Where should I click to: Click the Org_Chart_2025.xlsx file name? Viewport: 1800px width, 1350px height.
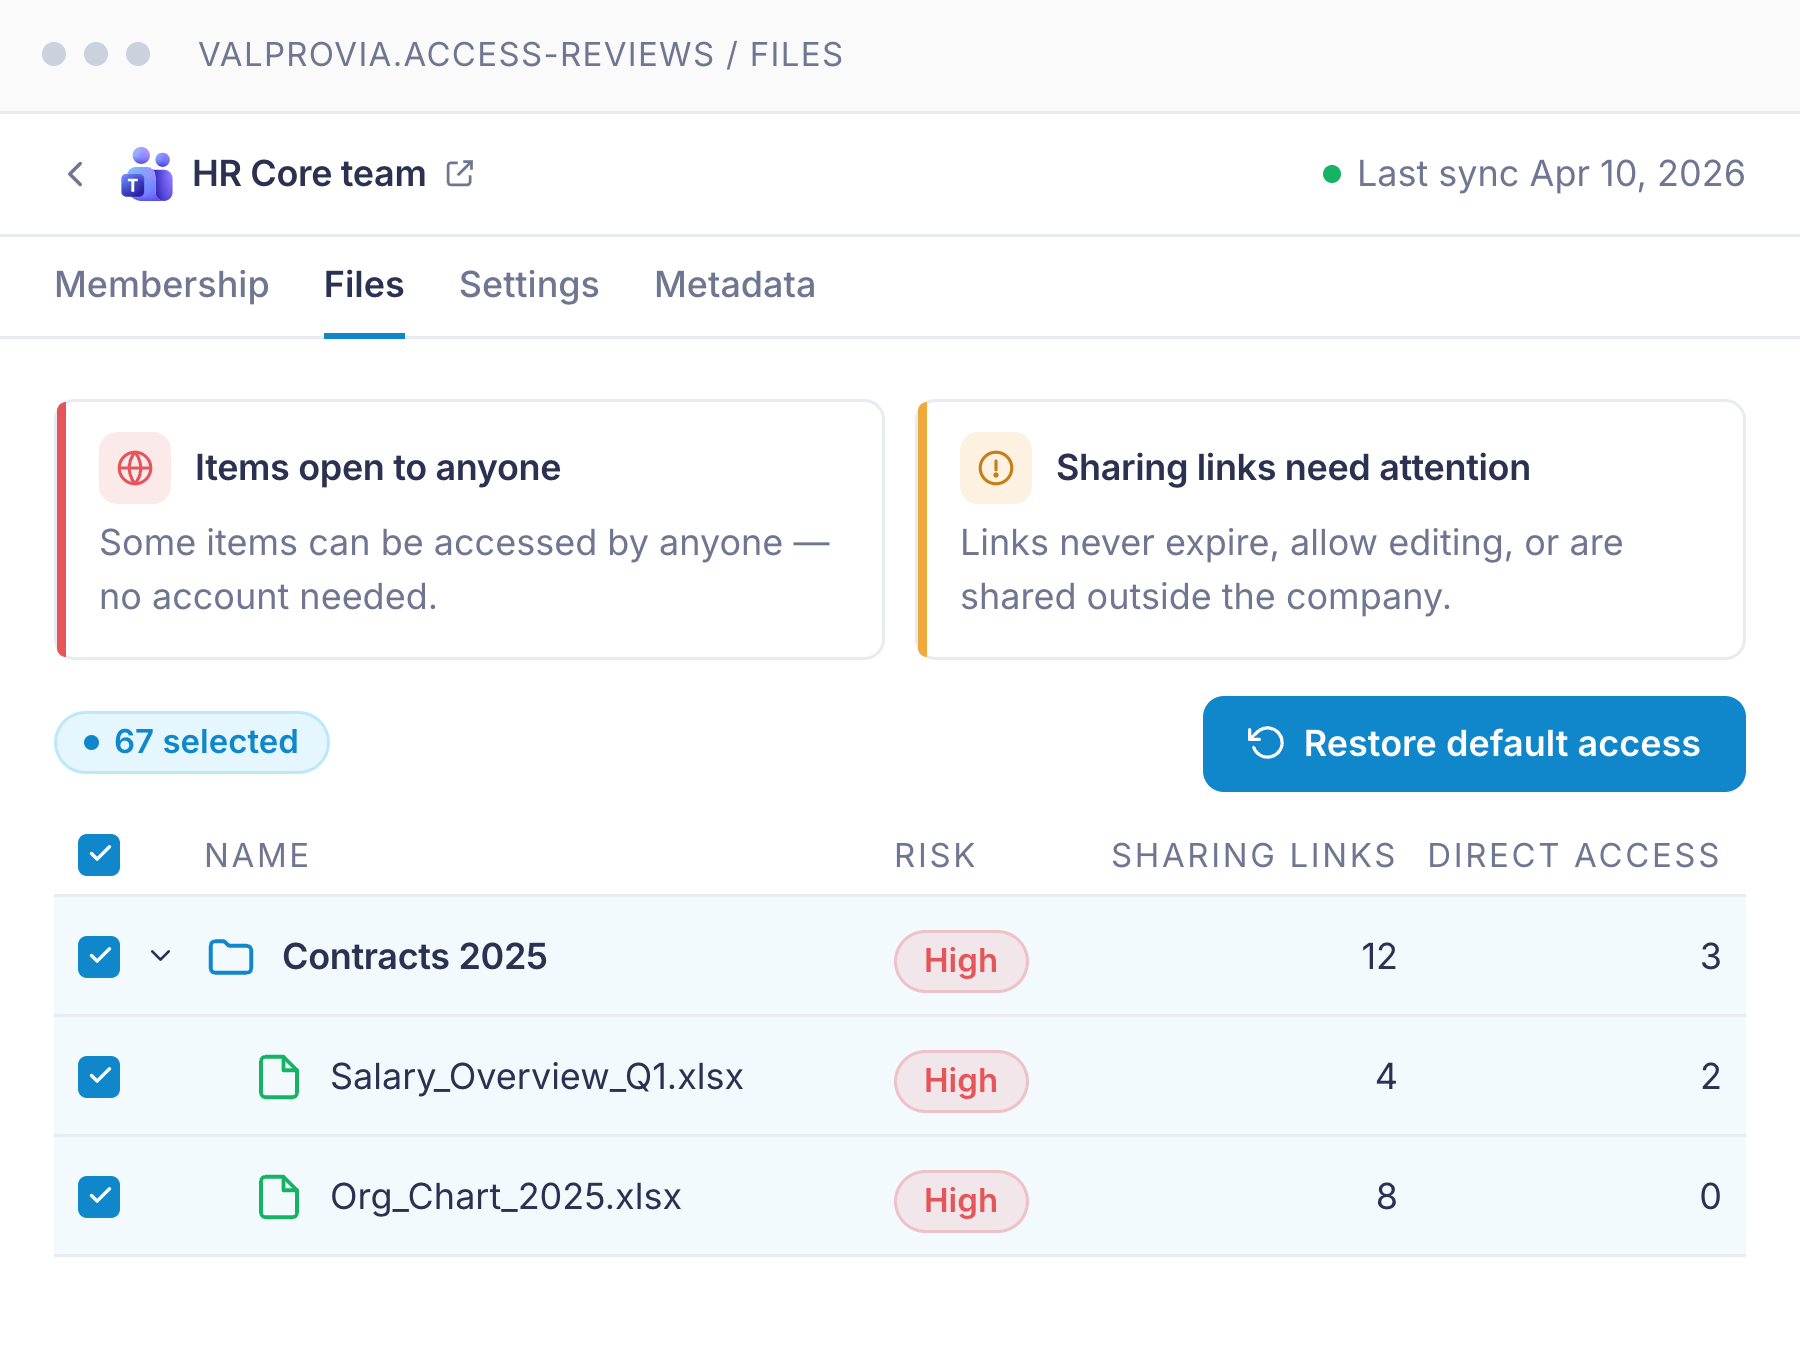tap(506, 1197)
